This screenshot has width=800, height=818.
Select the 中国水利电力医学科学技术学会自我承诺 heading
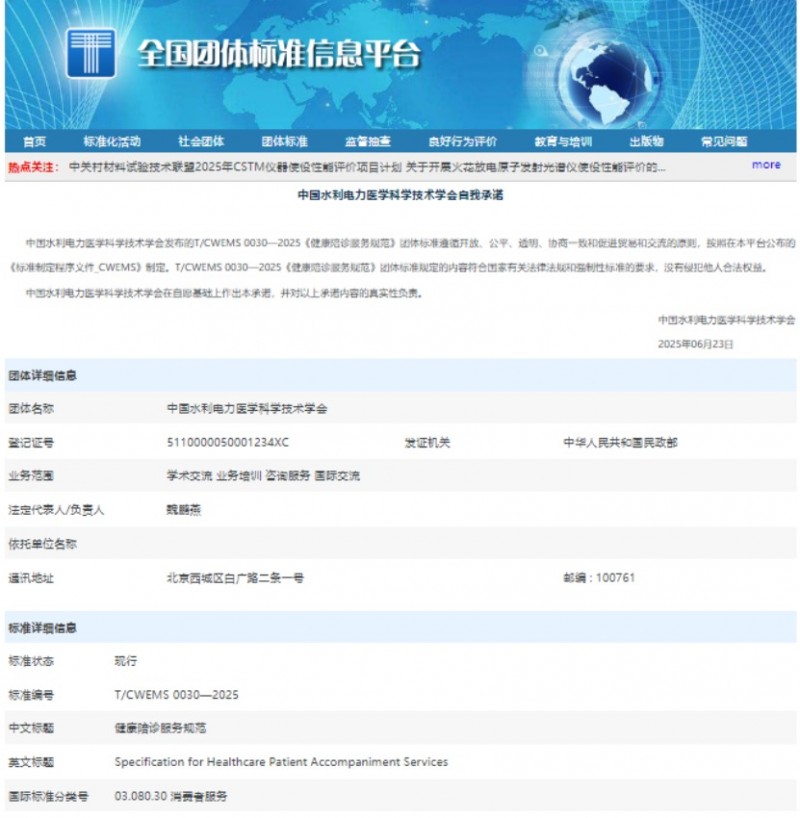[x=400, y=195]
